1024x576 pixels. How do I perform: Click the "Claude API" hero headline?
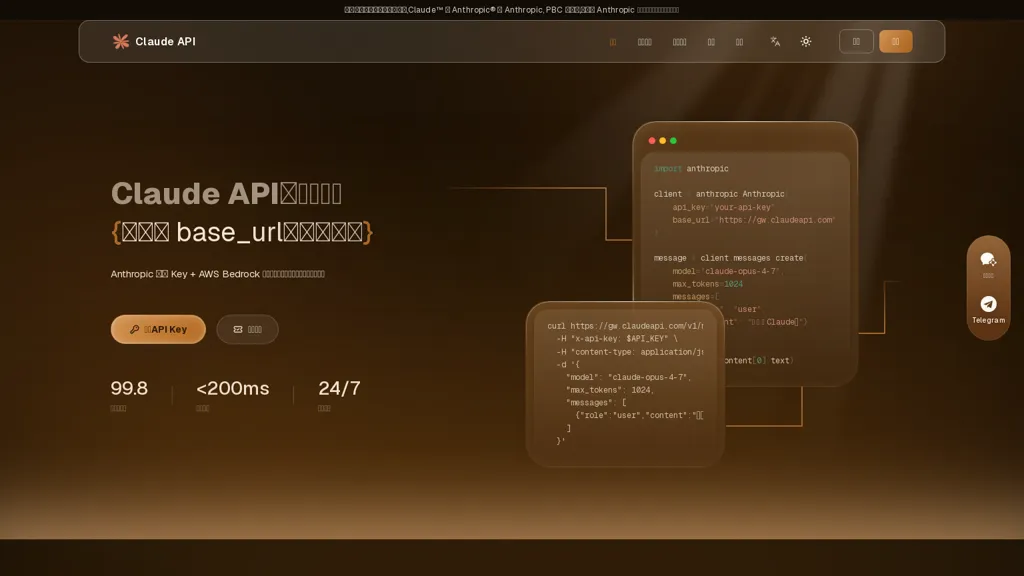pyautogui.click(x=226, y=193)
